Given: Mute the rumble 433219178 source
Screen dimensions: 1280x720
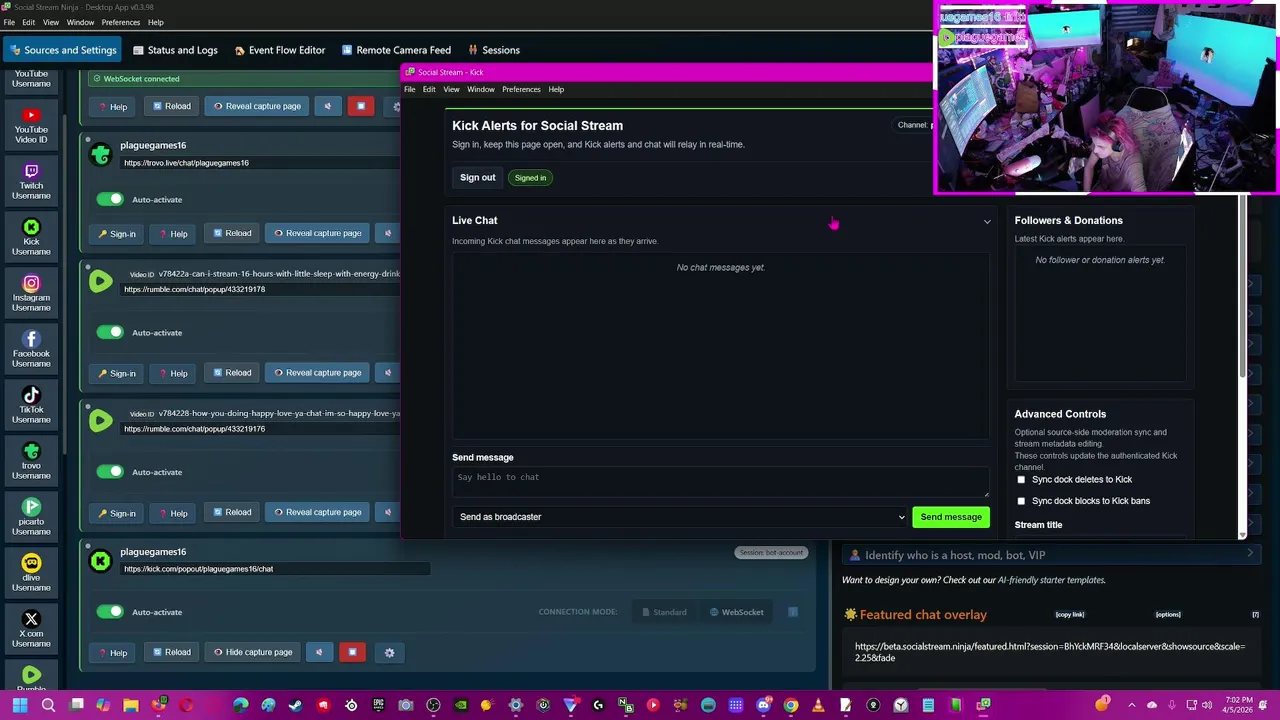Looking at the screenshot, I should tap(388, 373).
